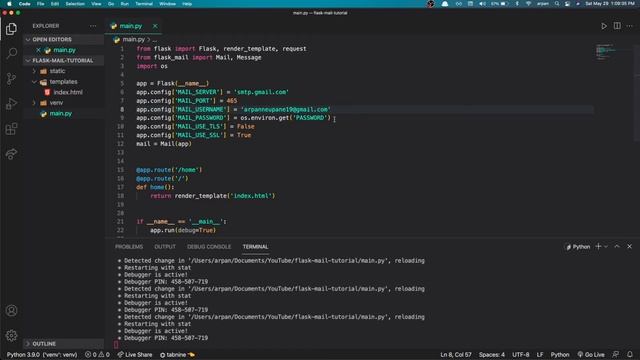This screenshot has width=640, height=360.
Task: Change language mode Python in status bar
Action: [560, 355]
